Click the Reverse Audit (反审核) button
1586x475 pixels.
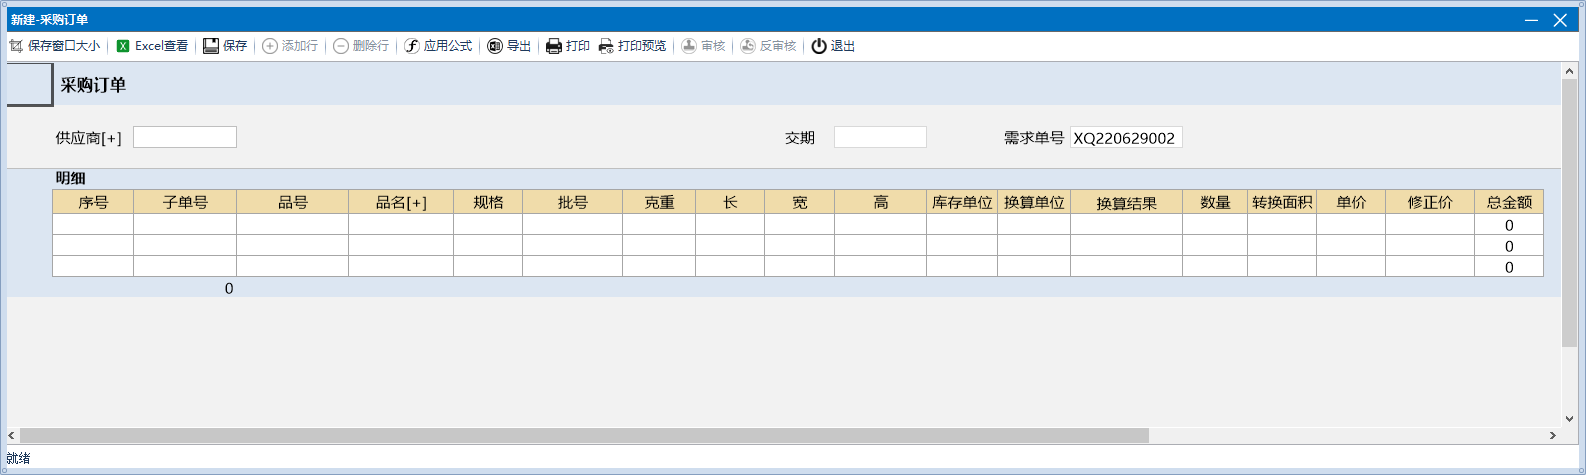pyautogui.click(x=768, y=46)
